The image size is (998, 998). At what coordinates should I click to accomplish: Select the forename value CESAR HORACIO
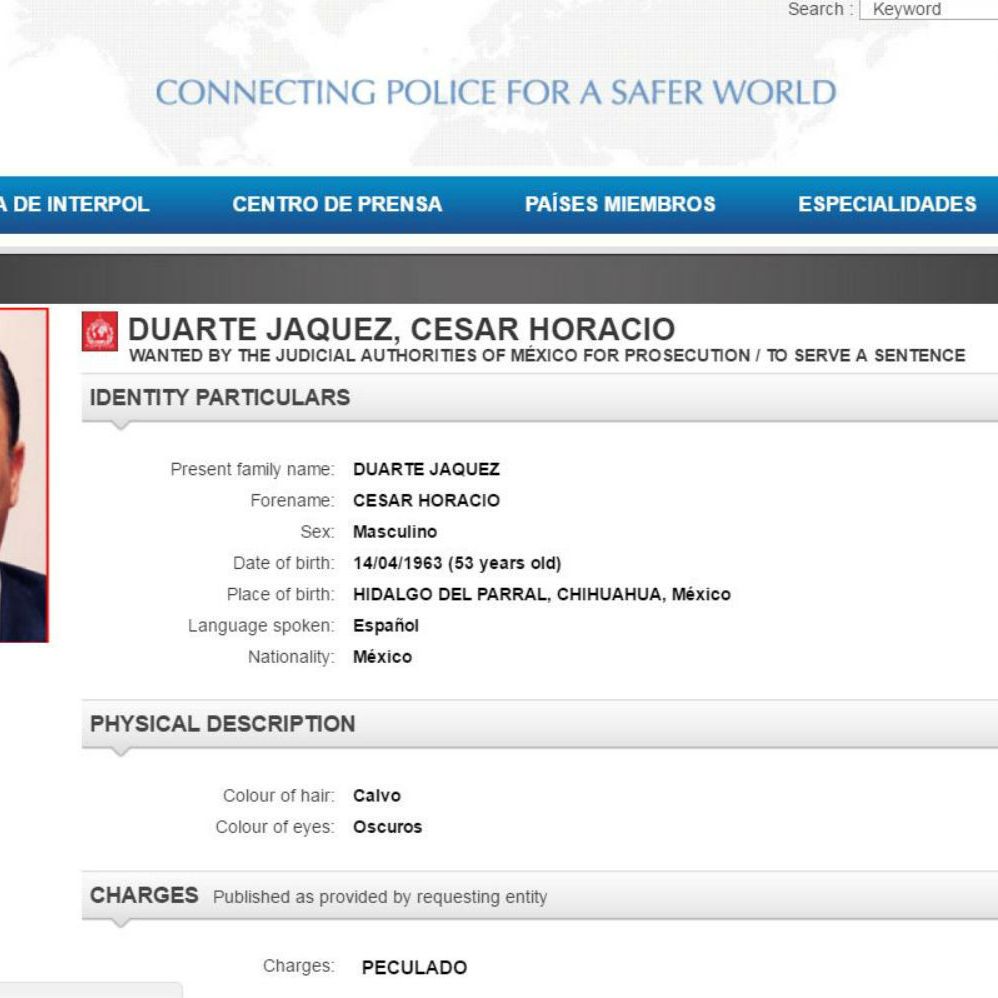pyautogui.click(x=426, y=501)
